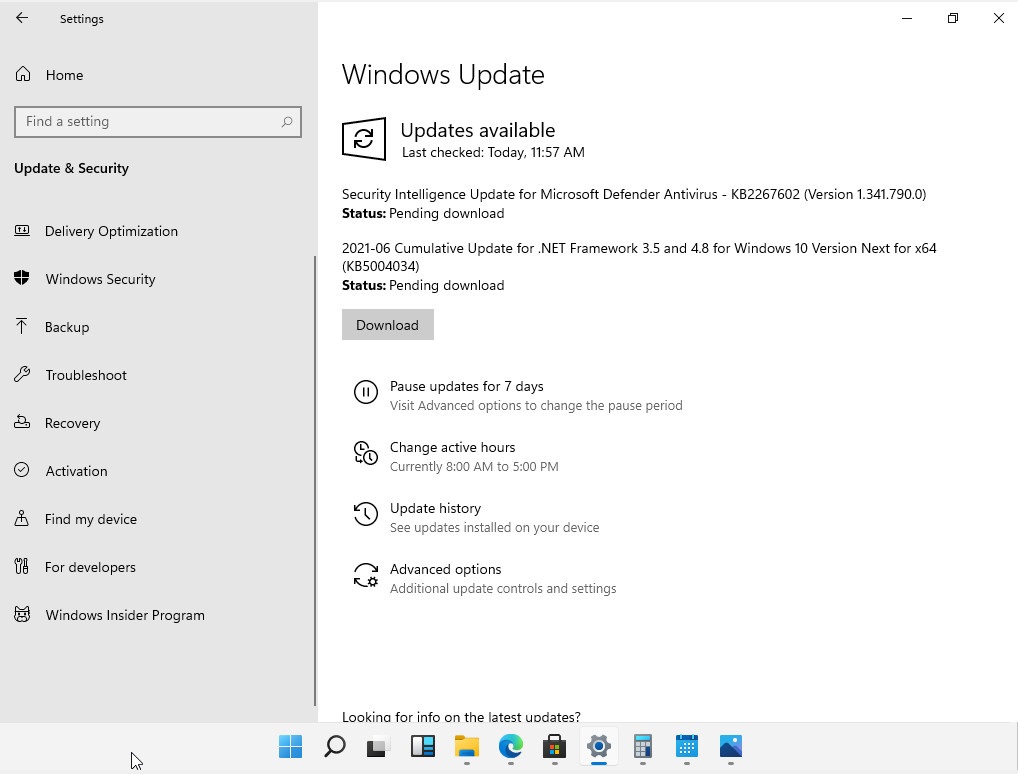The width and height of the screenshot is (1018, 774).
Task: Open Widgets from the taskbar
Action: tap(423, 747)
